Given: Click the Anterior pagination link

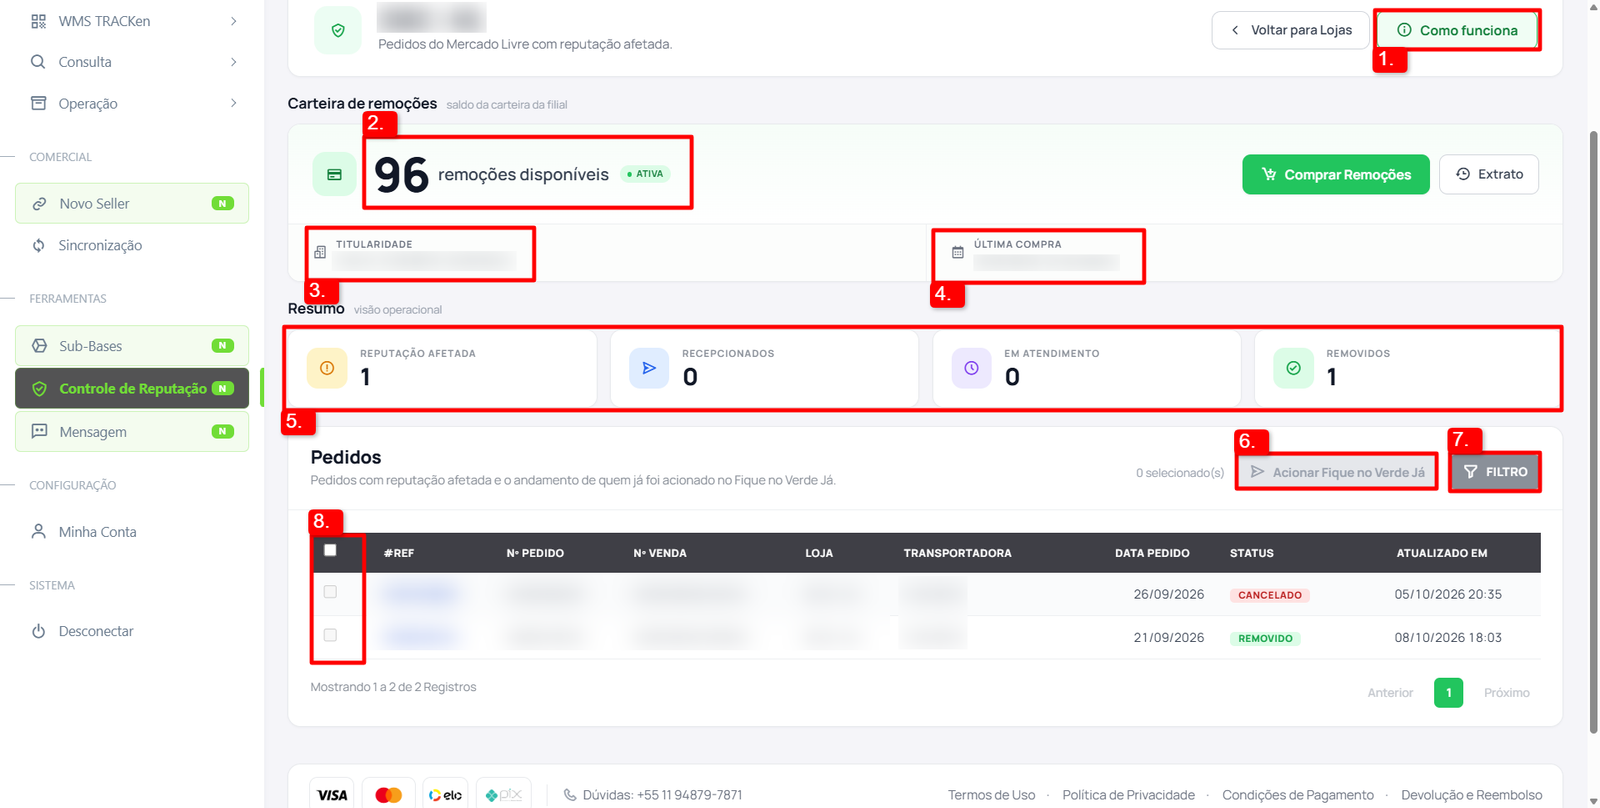Looking at the screenshot, I should [1390, 693].
